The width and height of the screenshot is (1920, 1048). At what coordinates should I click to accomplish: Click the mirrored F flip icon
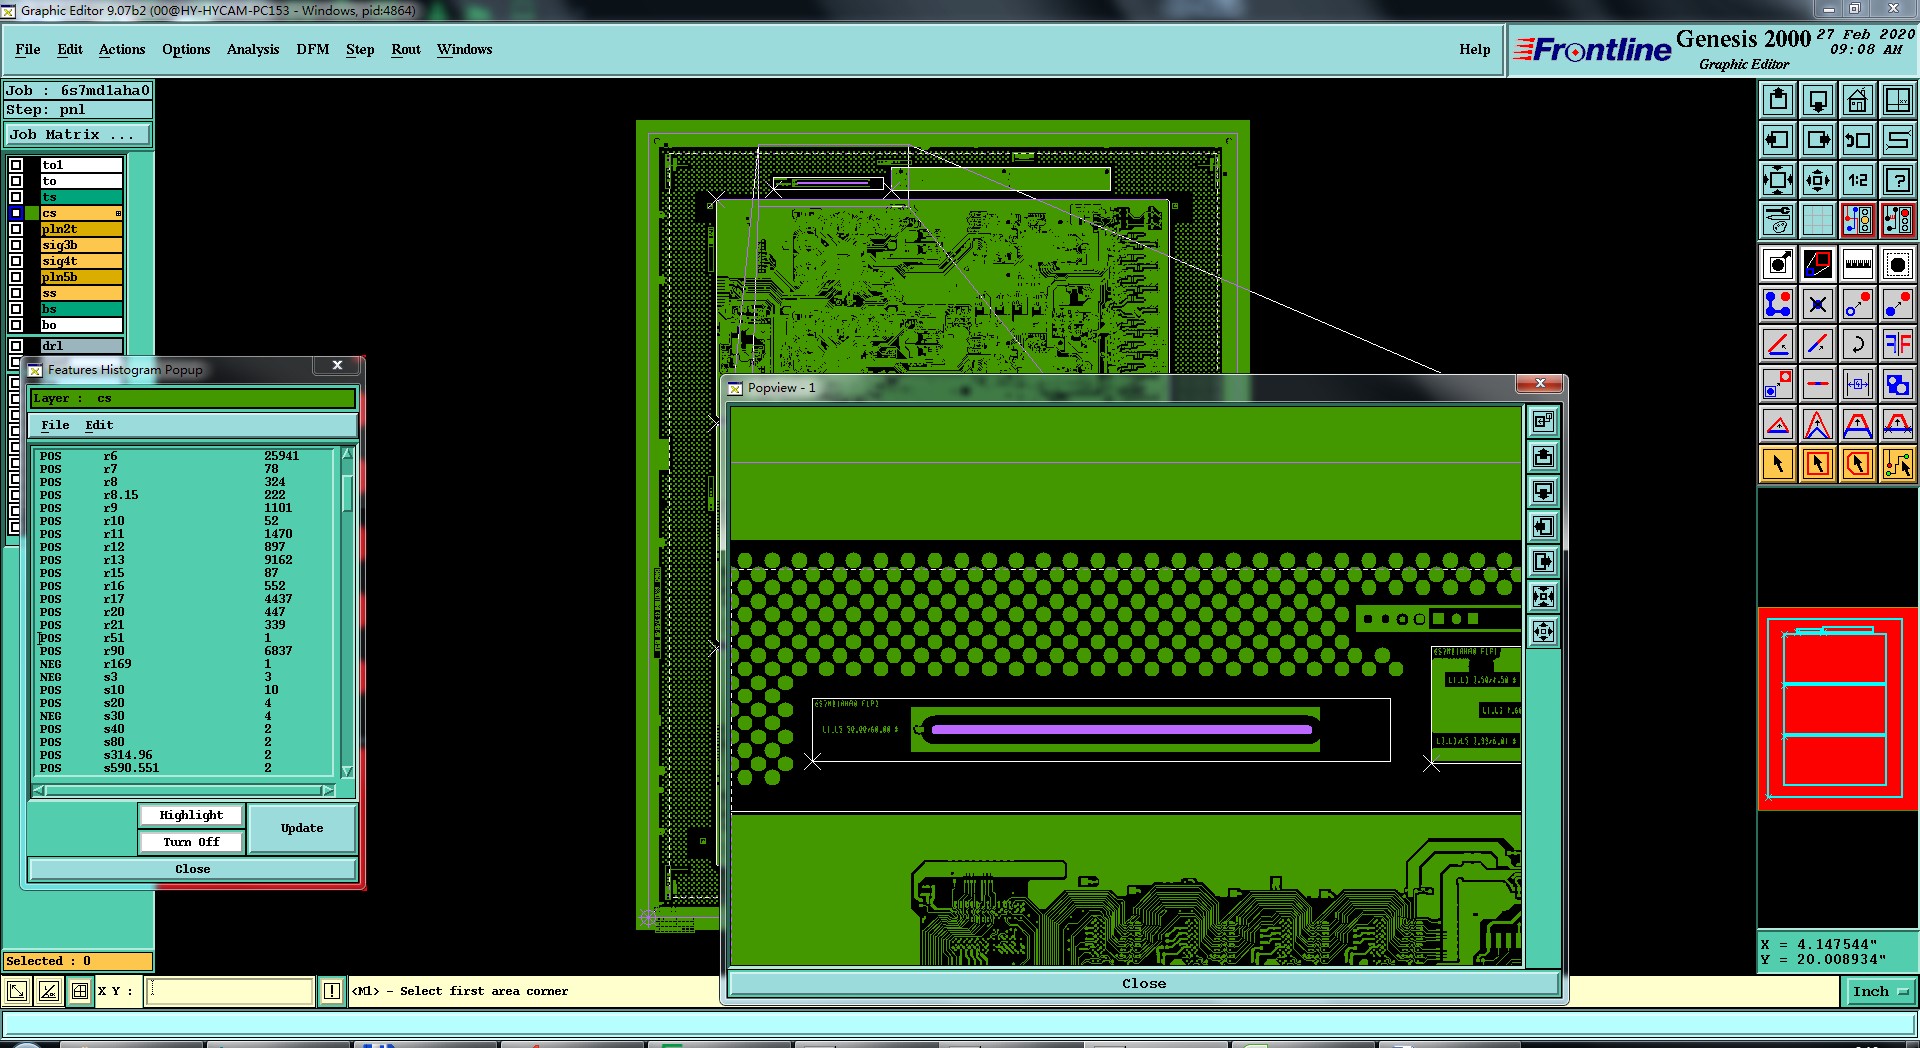point(1898,344)
